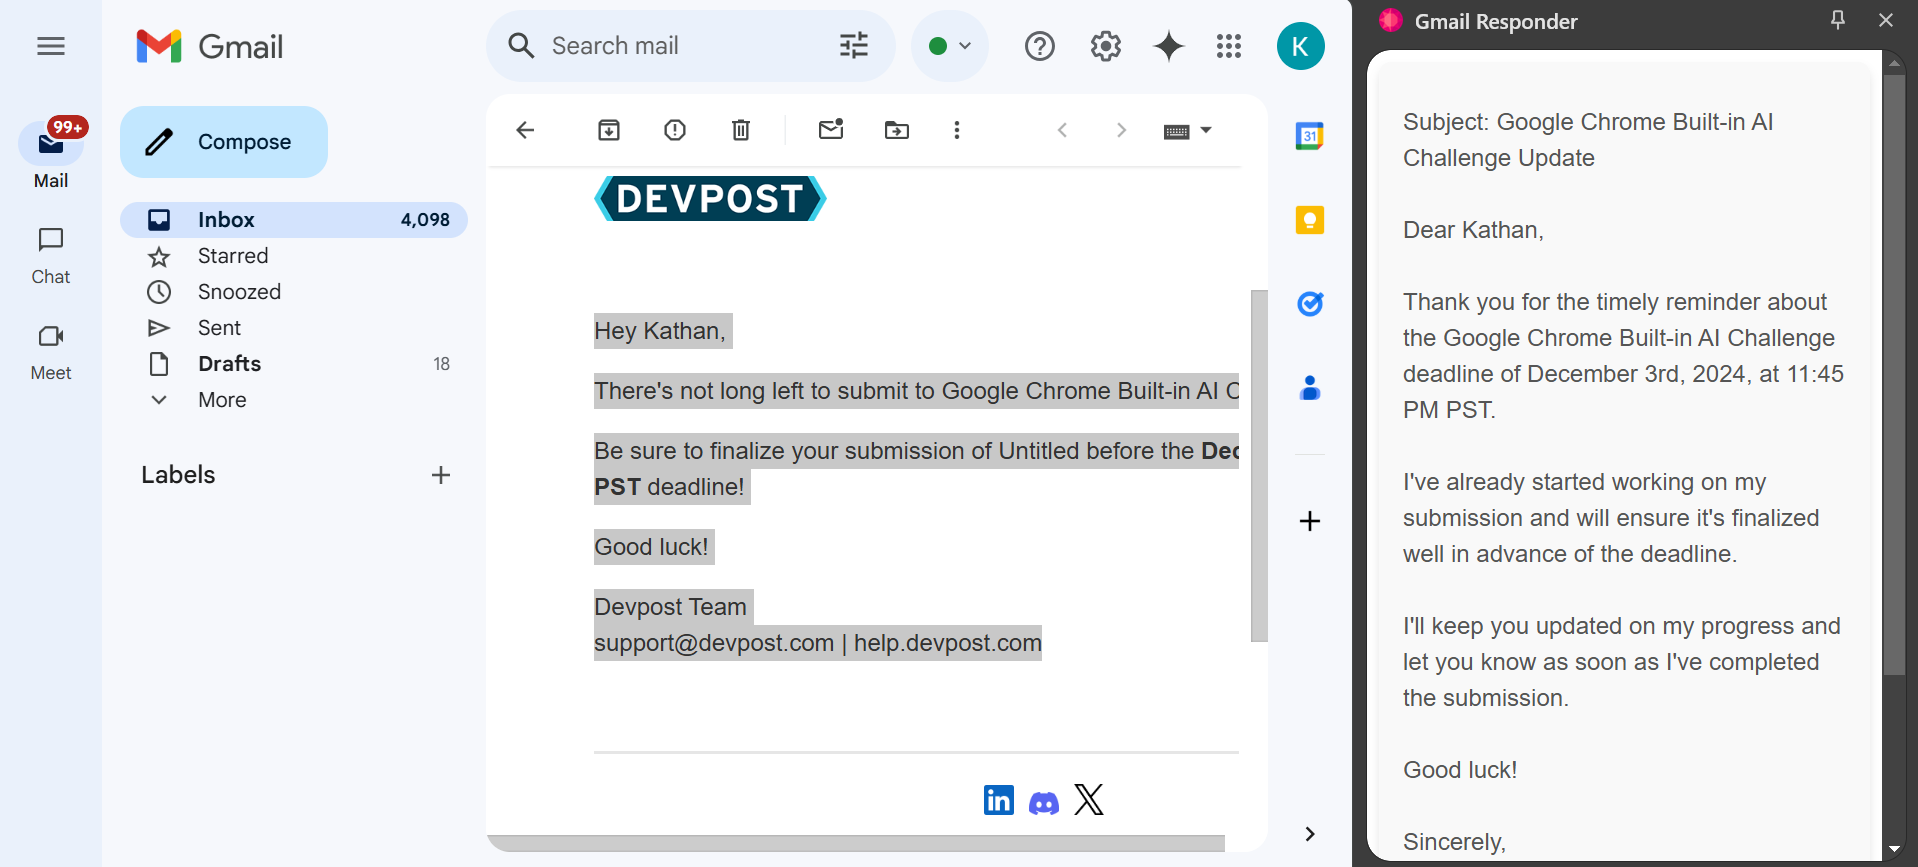The height and width of the screenshot is (867, 1918).
Task: Expand the More folders list
Action: 294,400
